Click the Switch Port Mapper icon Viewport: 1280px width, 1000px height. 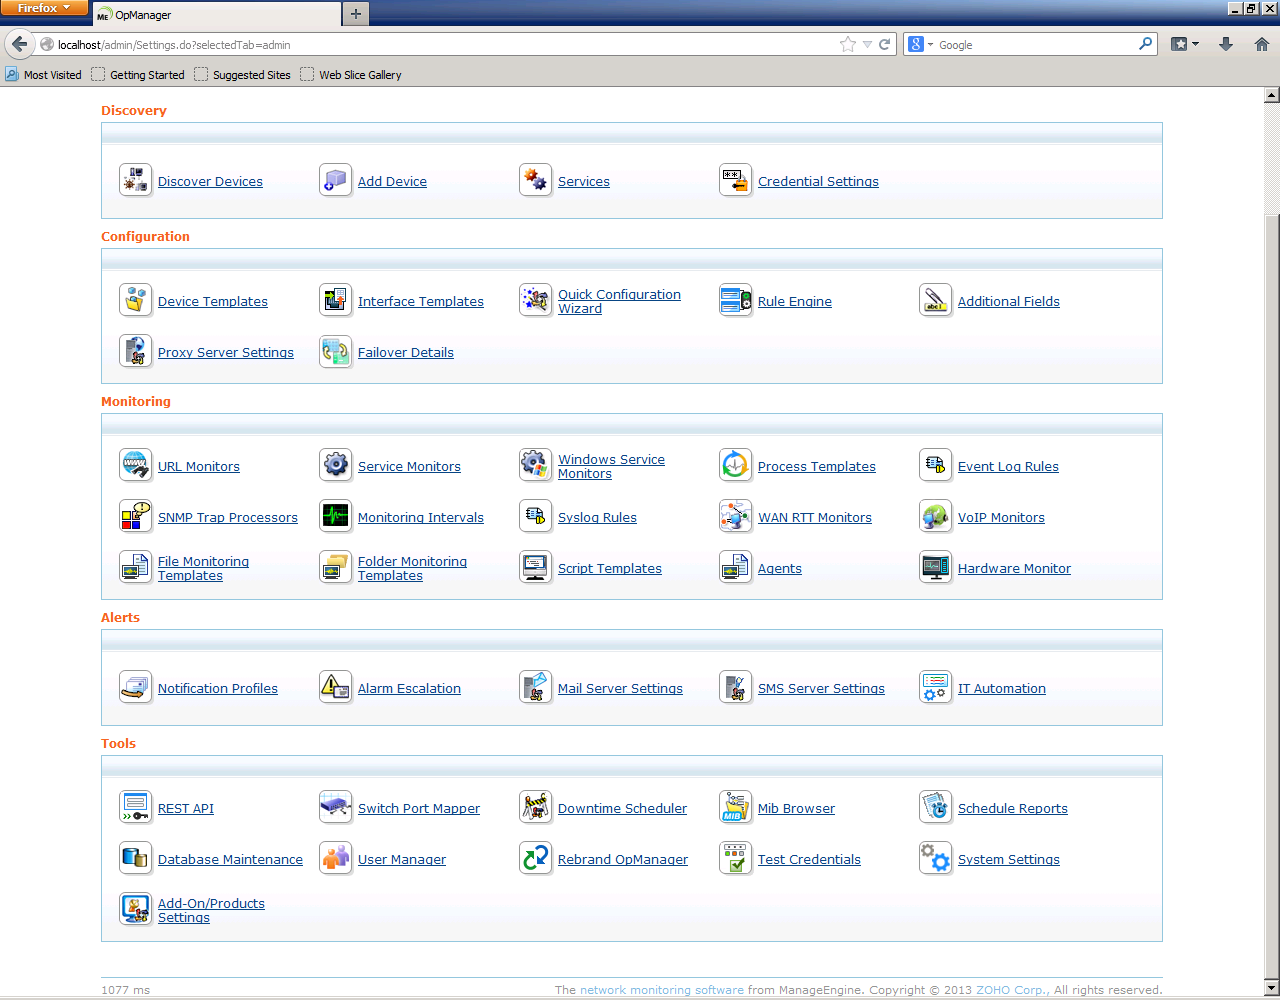(x=335, y=807)
